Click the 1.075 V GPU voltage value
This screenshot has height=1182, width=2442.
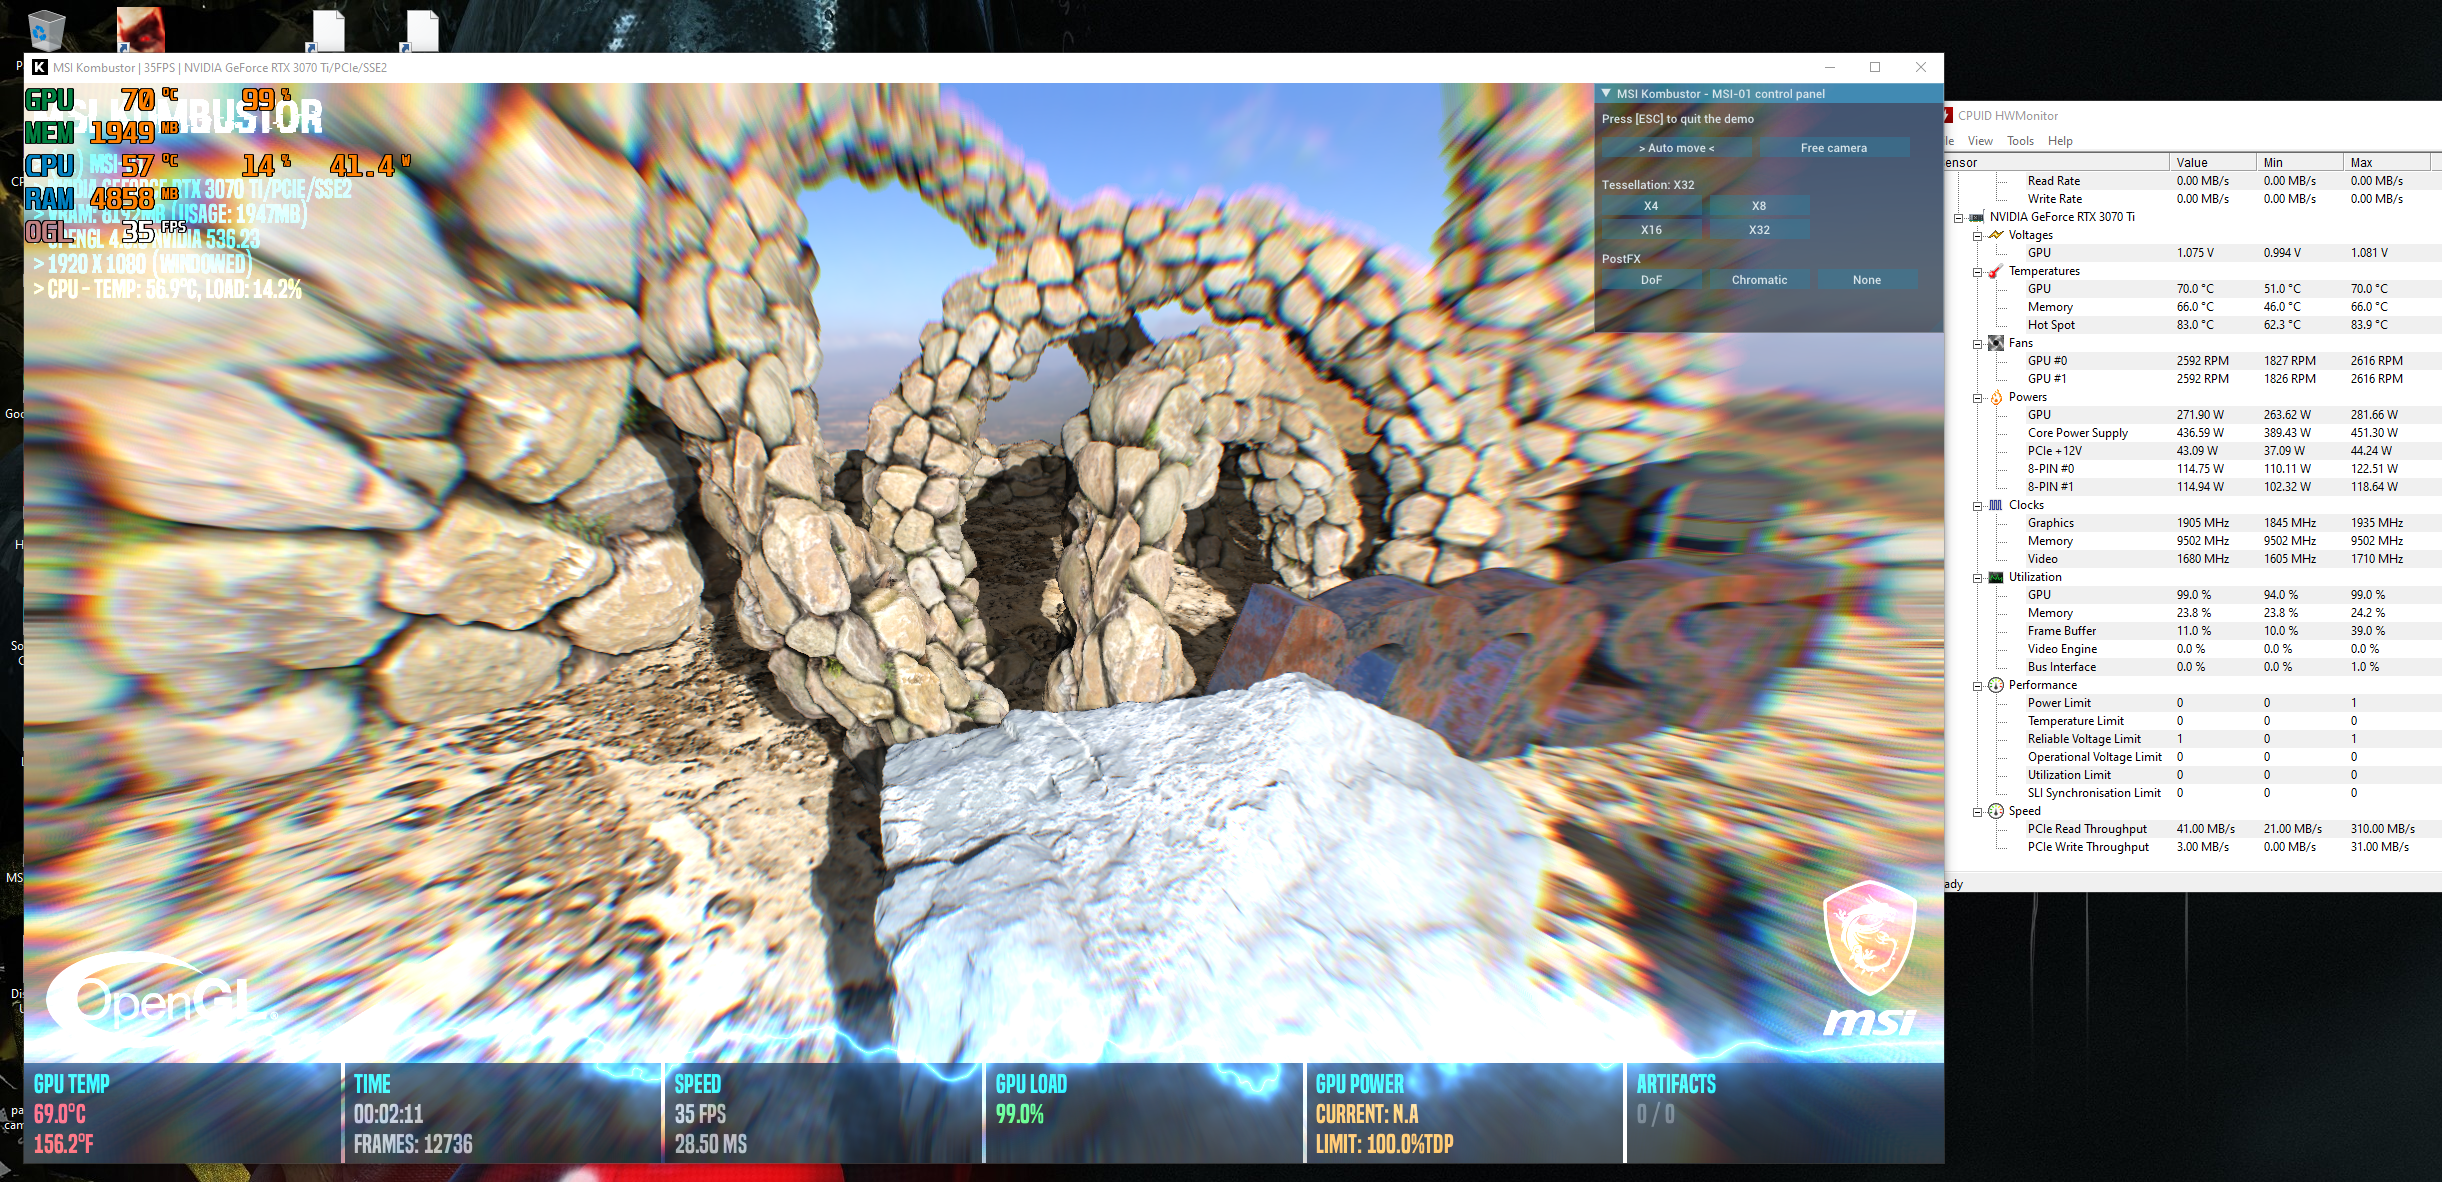coord(2195,253)
